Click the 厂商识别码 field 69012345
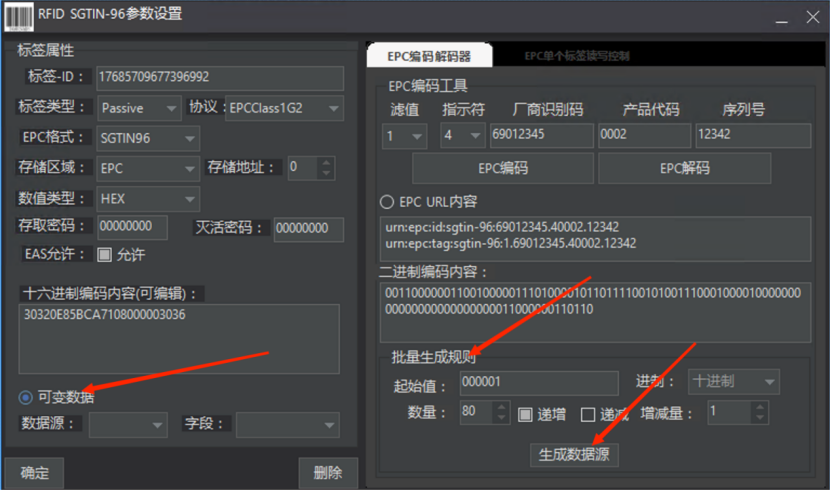 coord(542,135)
